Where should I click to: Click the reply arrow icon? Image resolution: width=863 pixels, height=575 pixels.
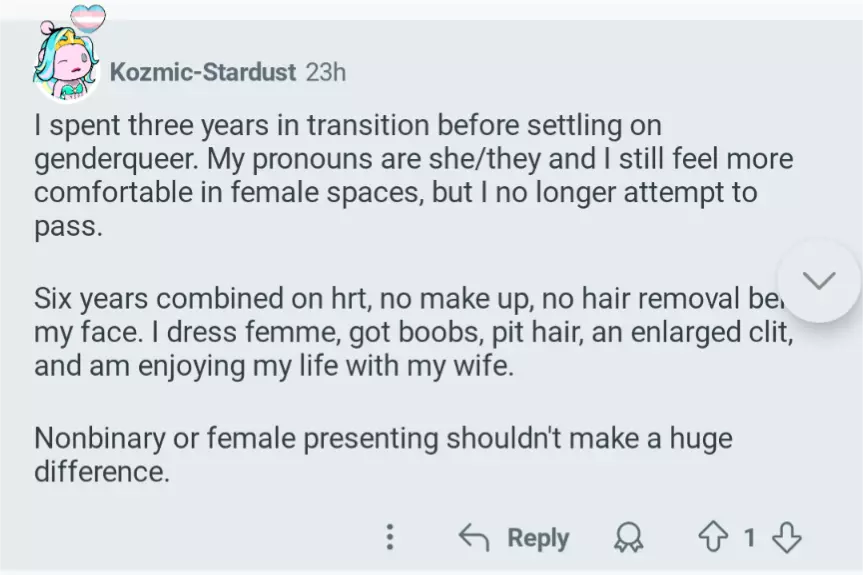(x=473, y=538)
